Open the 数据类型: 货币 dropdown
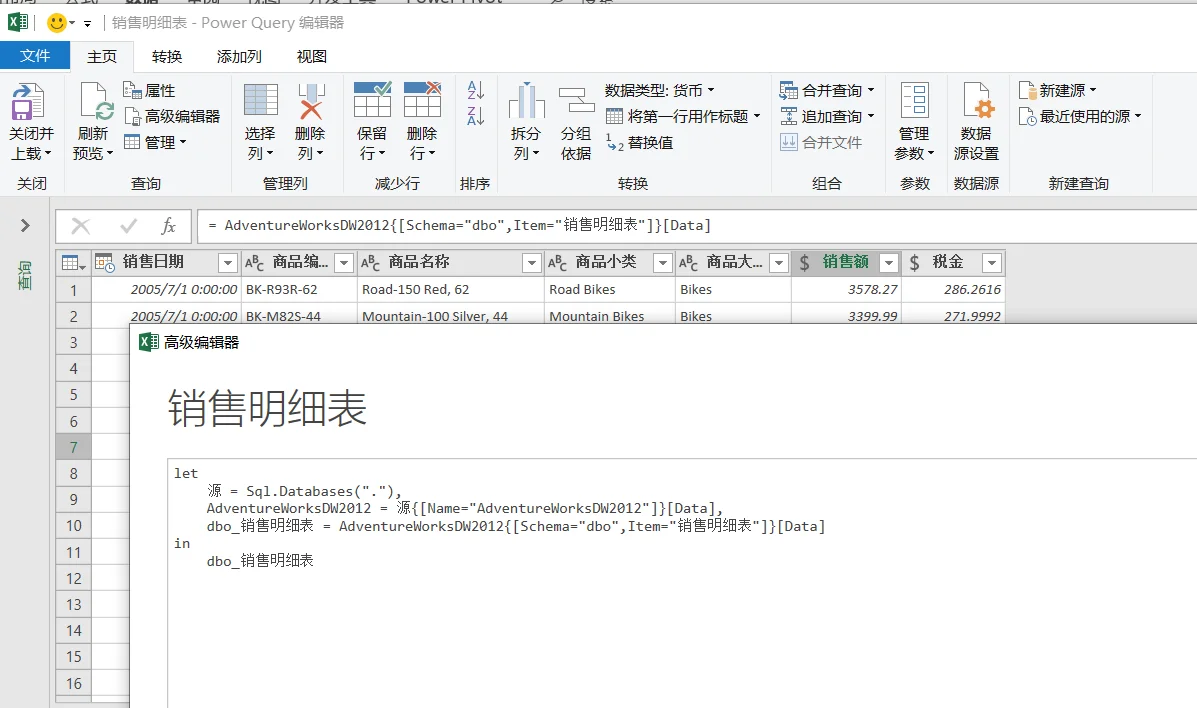Image resolution: width=1197 pixels, height=708 pixels. (x=660, y=91)
